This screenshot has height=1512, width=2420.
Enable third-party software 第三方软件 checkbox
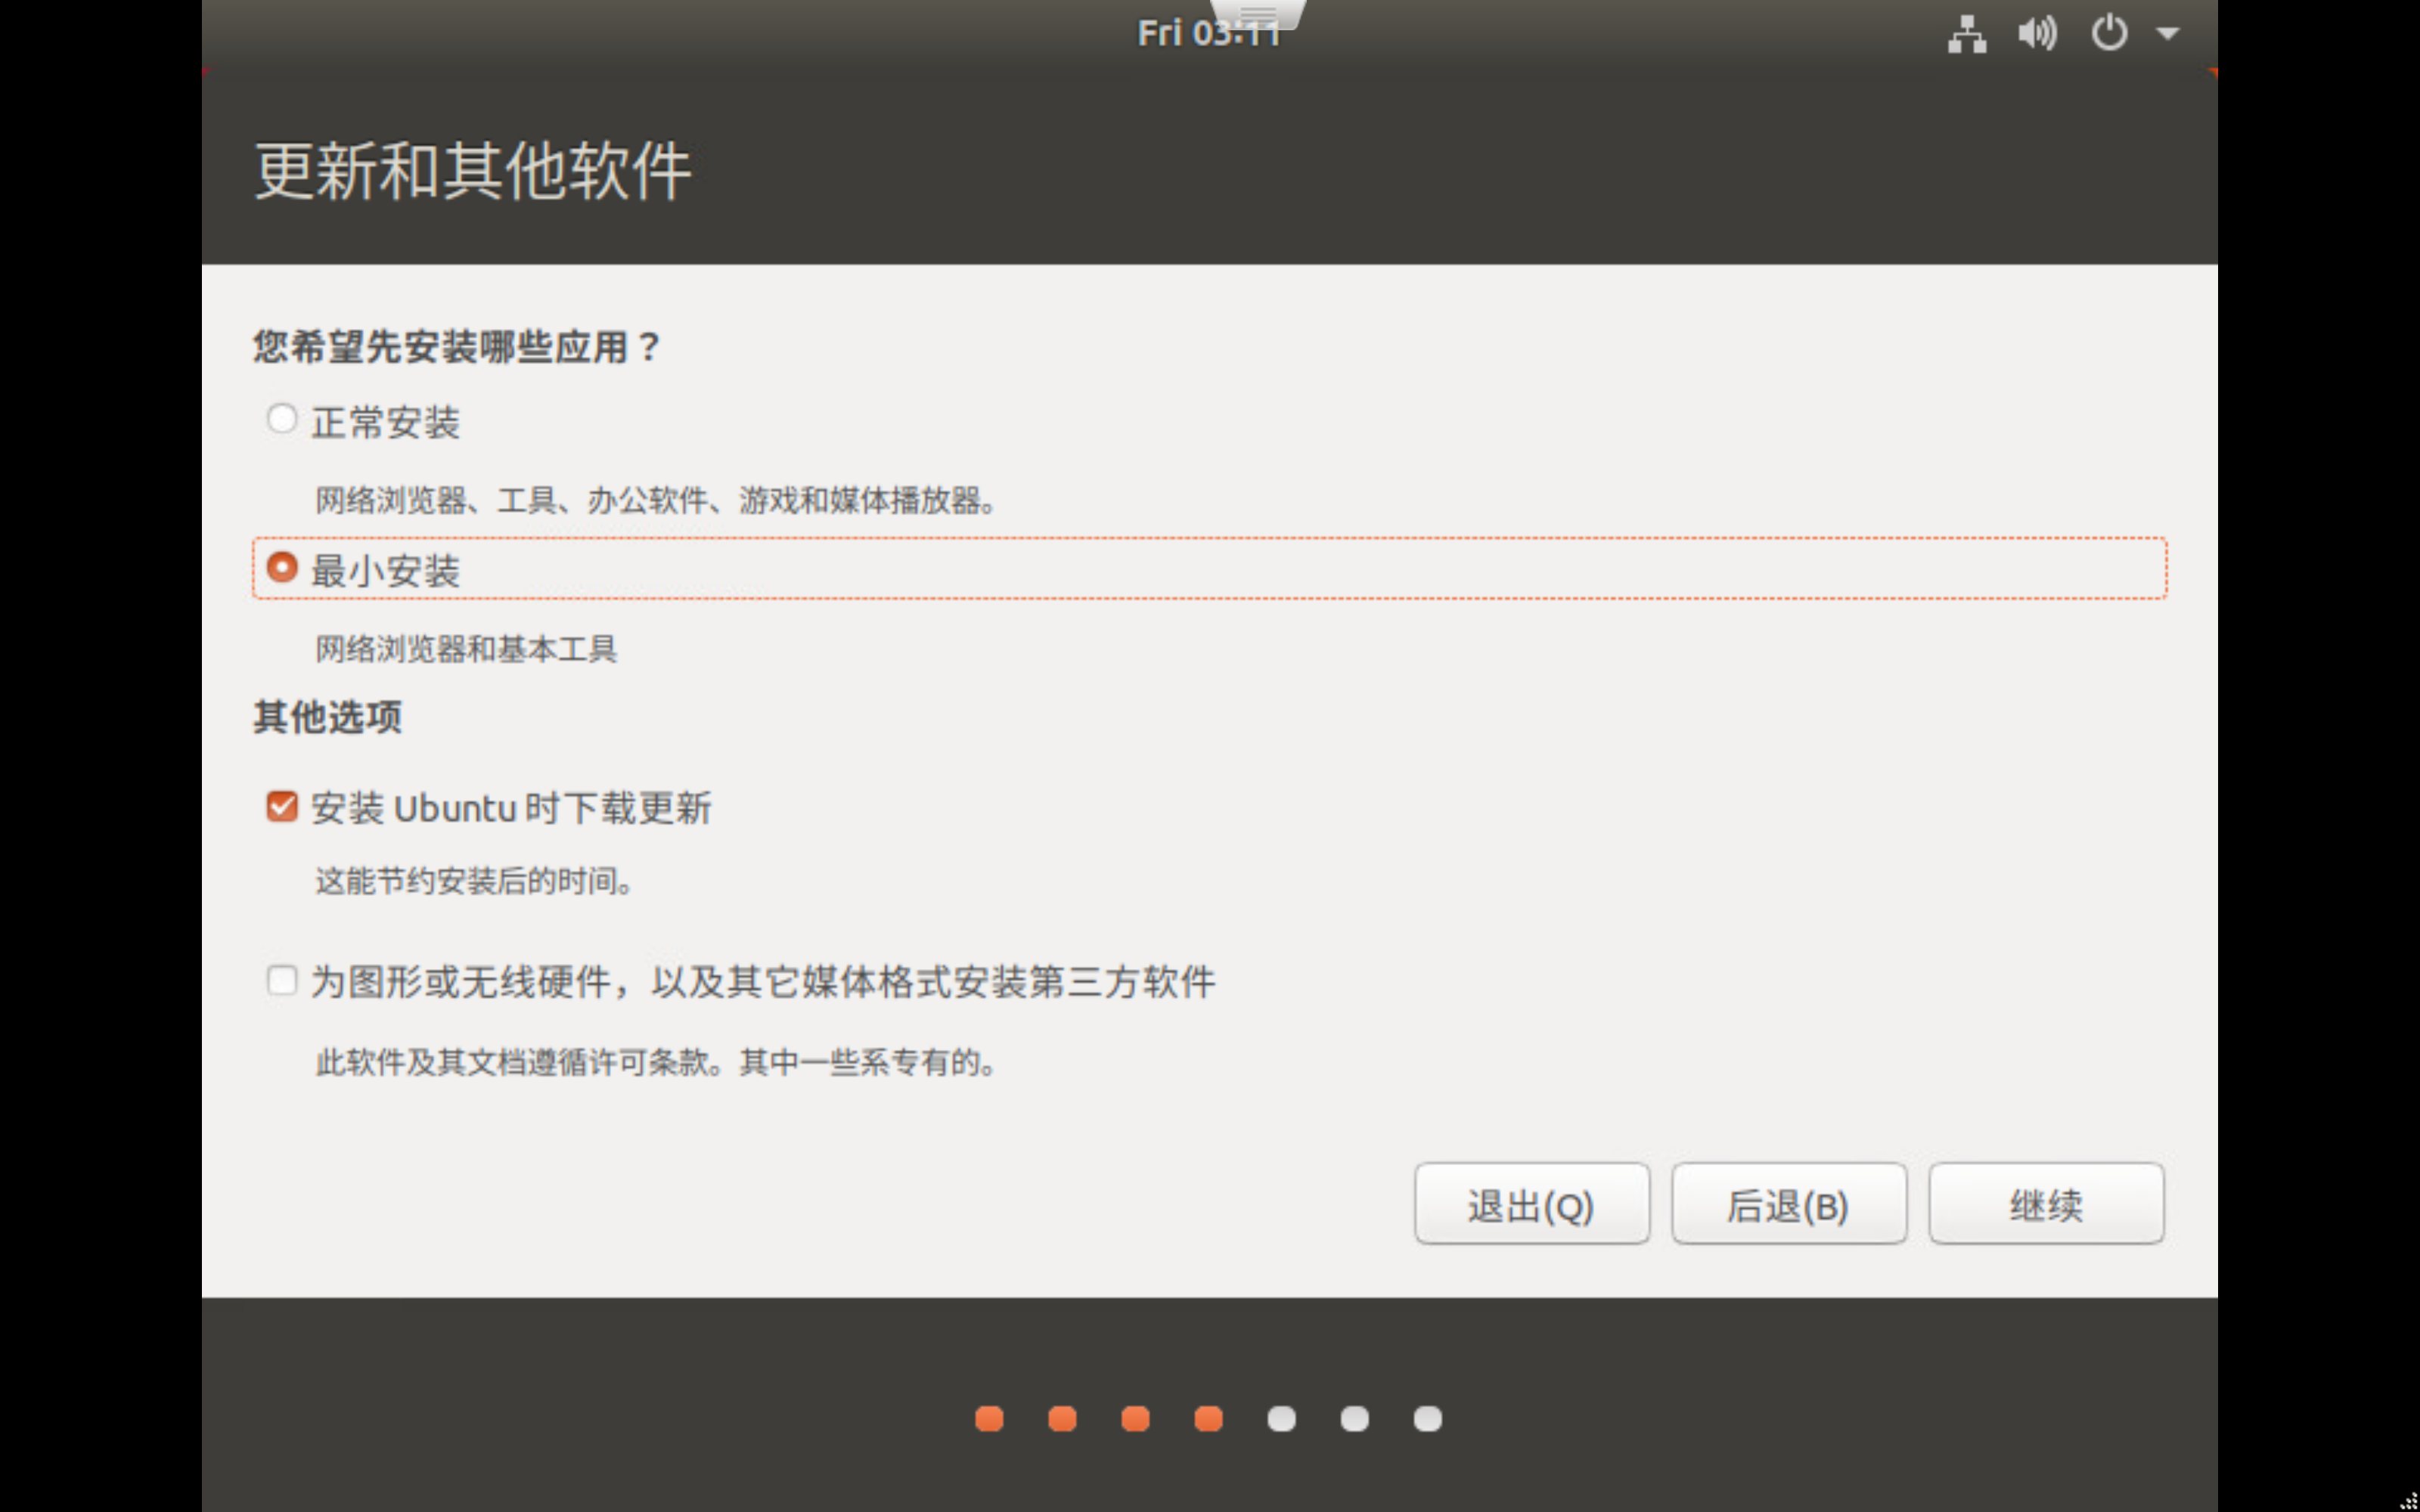[x=282, y=980]
